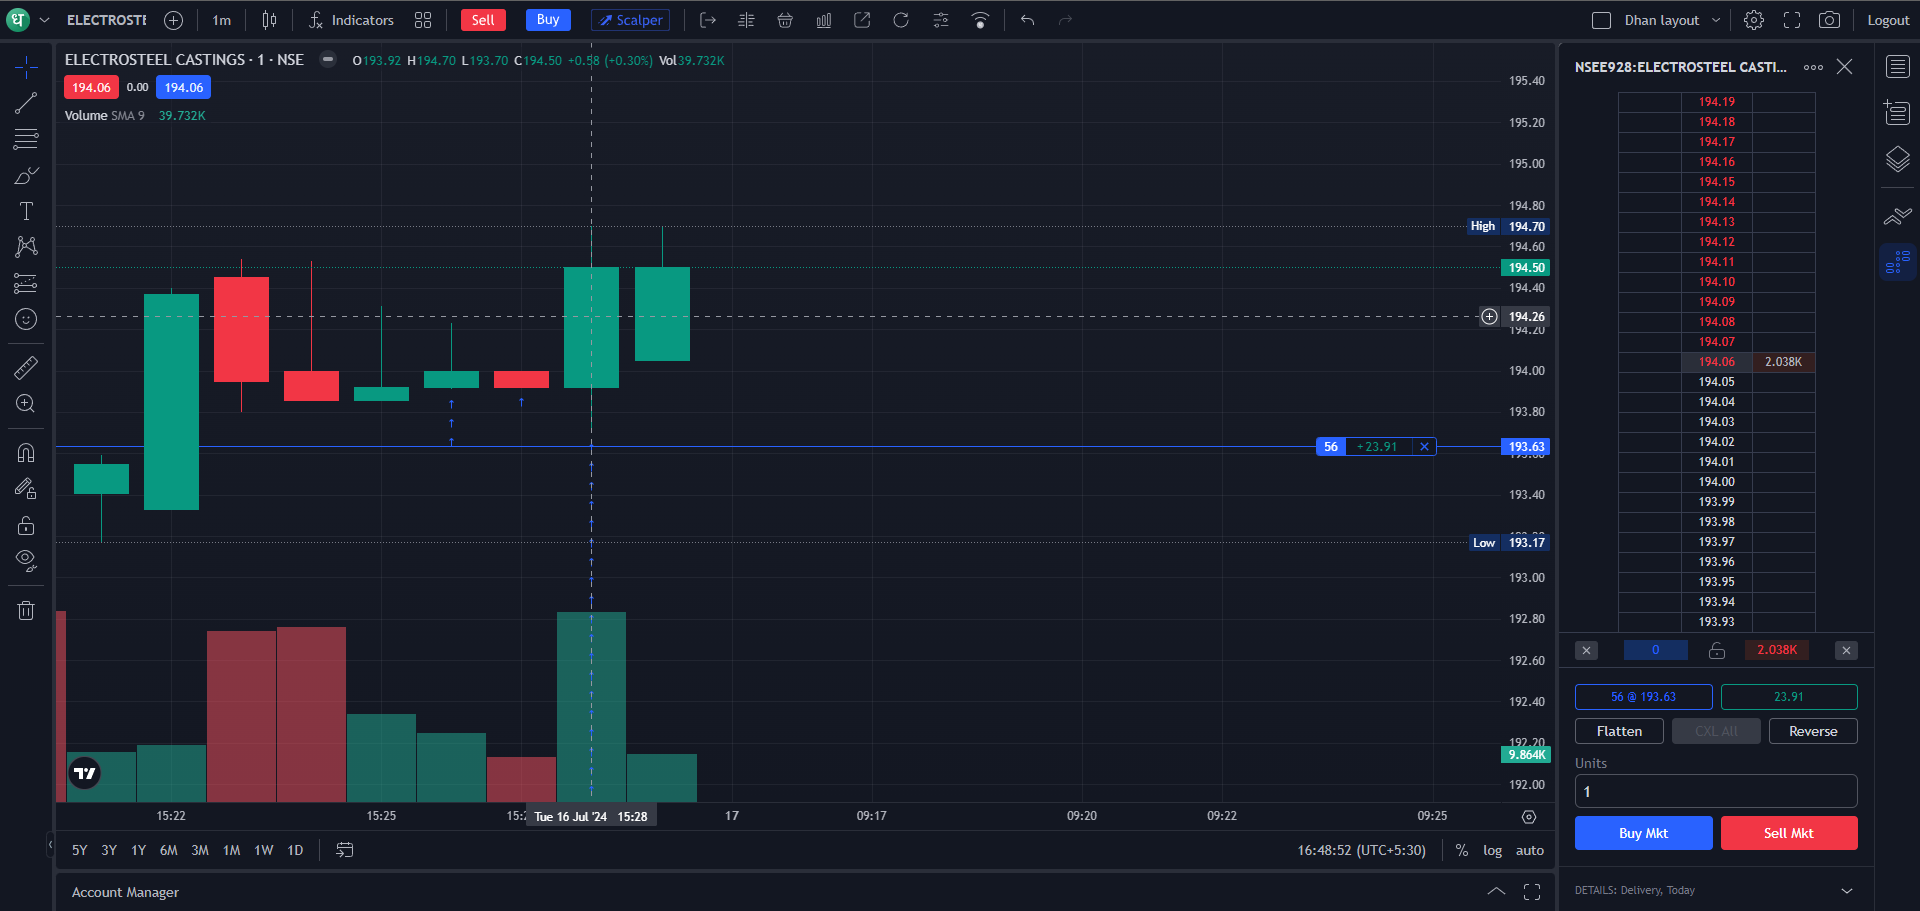Click the add symbol compare plus icon
The image size is (1920, 911).
click(173, 20)
